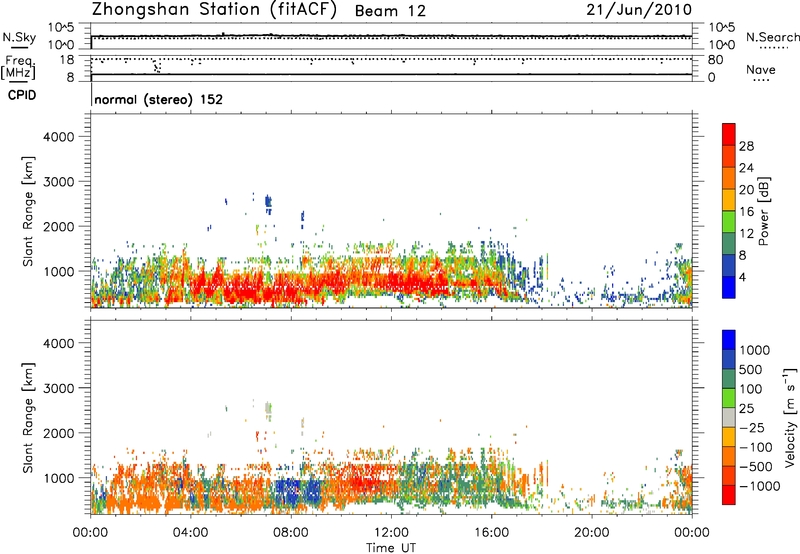This screenshot has width=800, height=554.
Task: Click the '16' power colorbar value
Action: [746, 212]
